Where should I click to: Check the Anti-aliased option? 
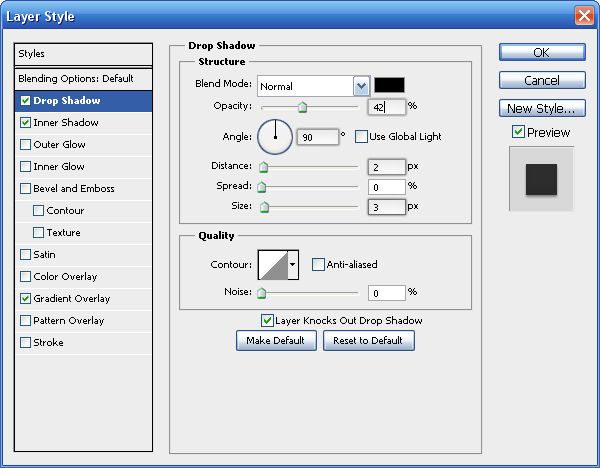pyautogui.click(x=318, y=264)
